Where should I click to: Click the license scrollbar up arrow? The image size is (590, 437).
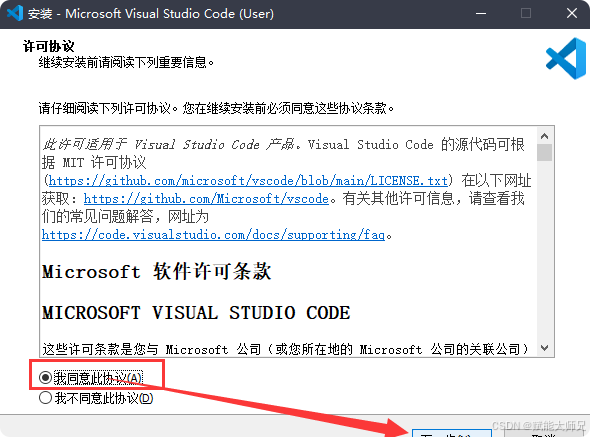(544, 136)
